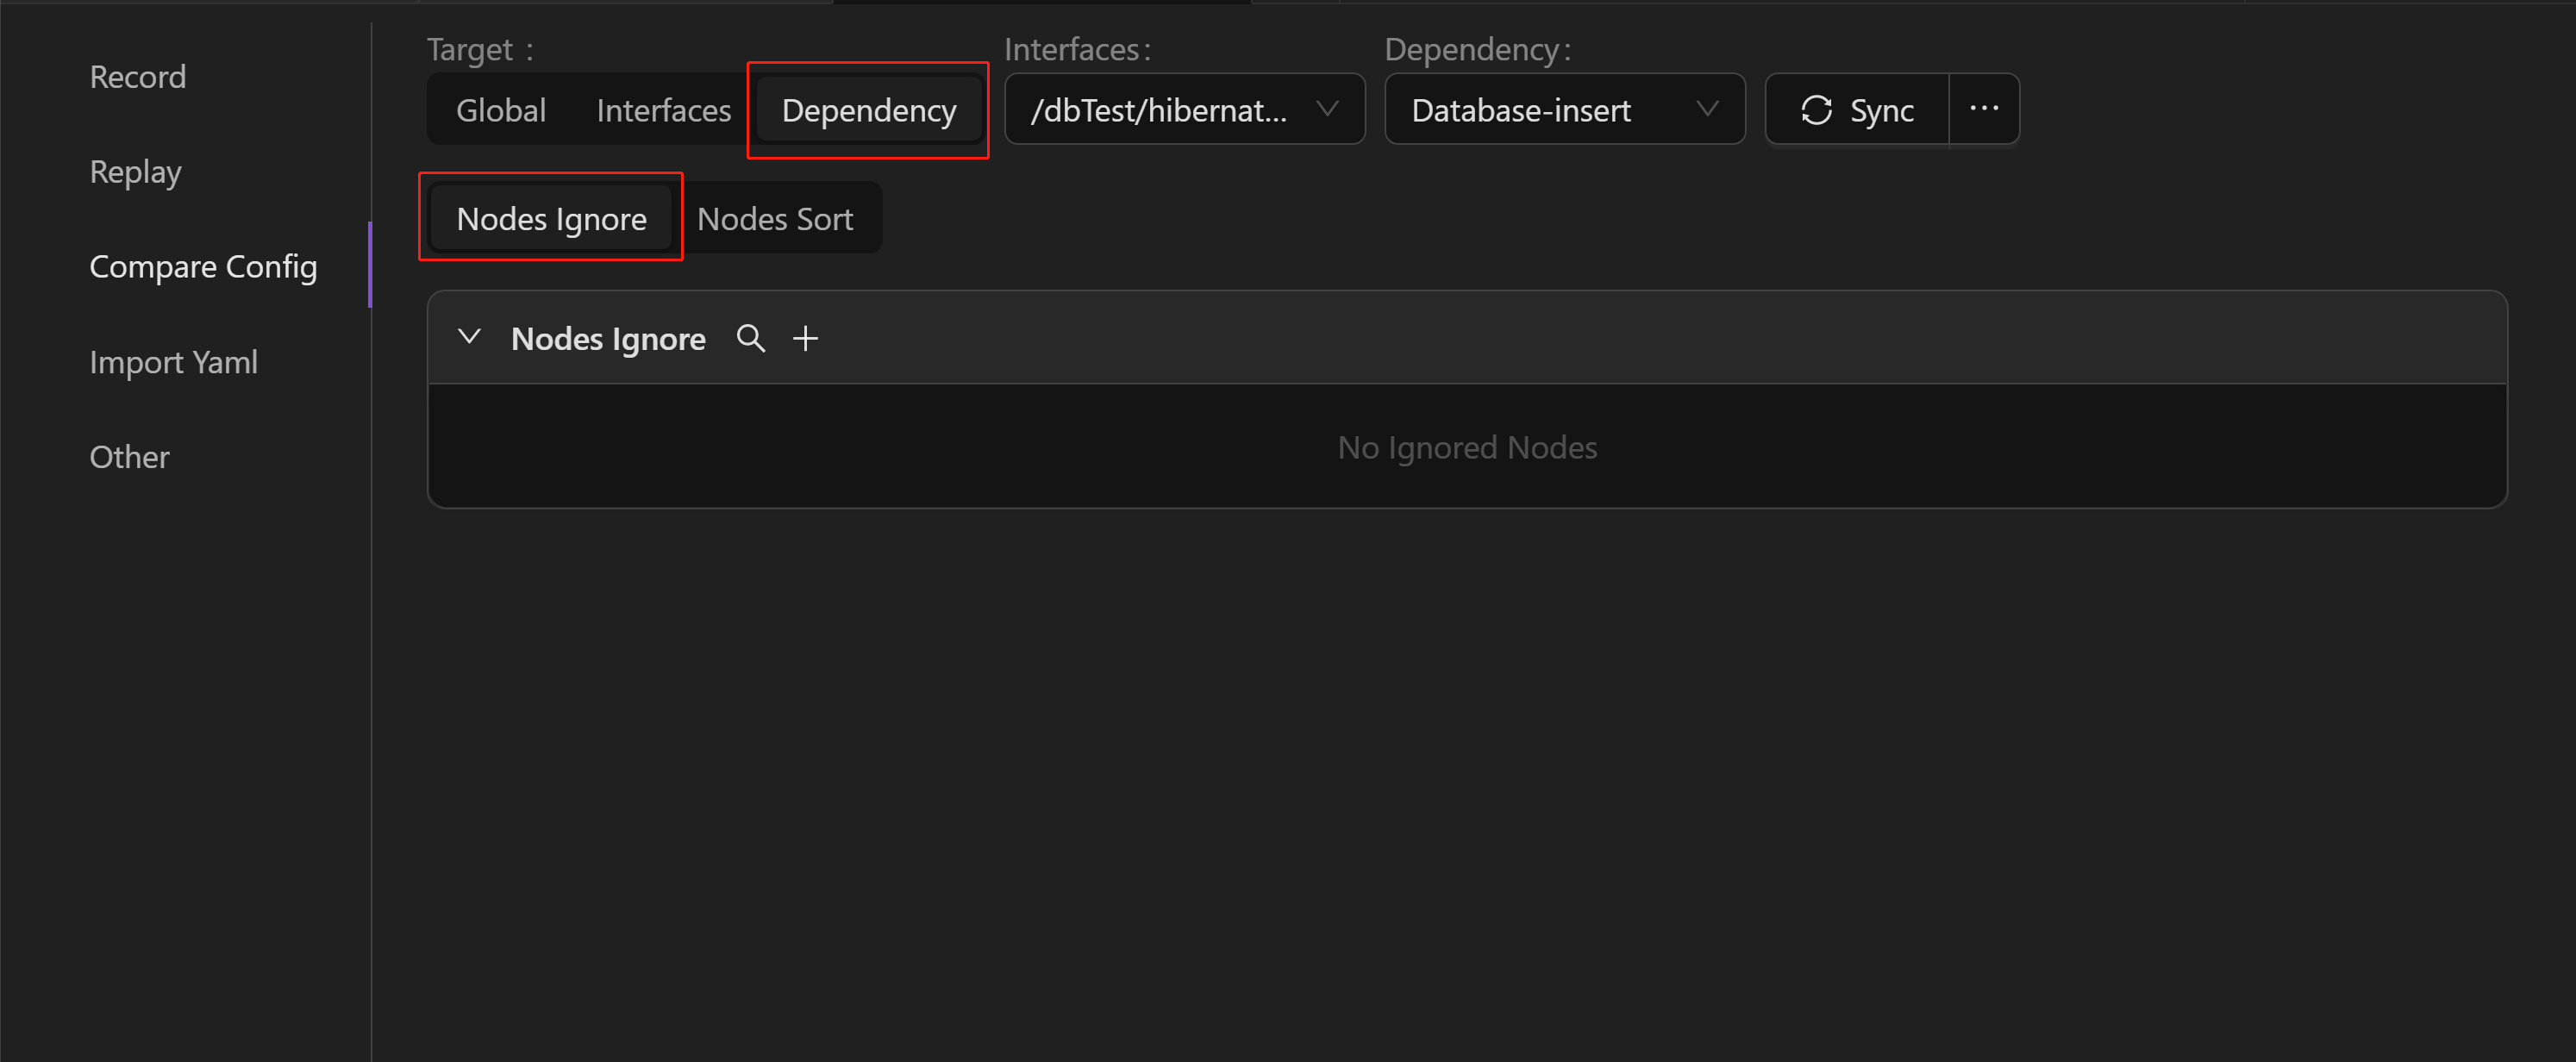Select the Global target option
Viewport: 2576px width, 1062px height.
[501, 110]
